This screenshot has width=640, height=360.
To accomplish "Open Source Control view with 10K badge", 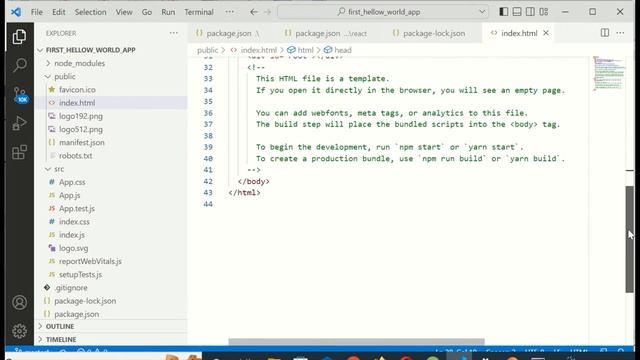I will [20, 95].
